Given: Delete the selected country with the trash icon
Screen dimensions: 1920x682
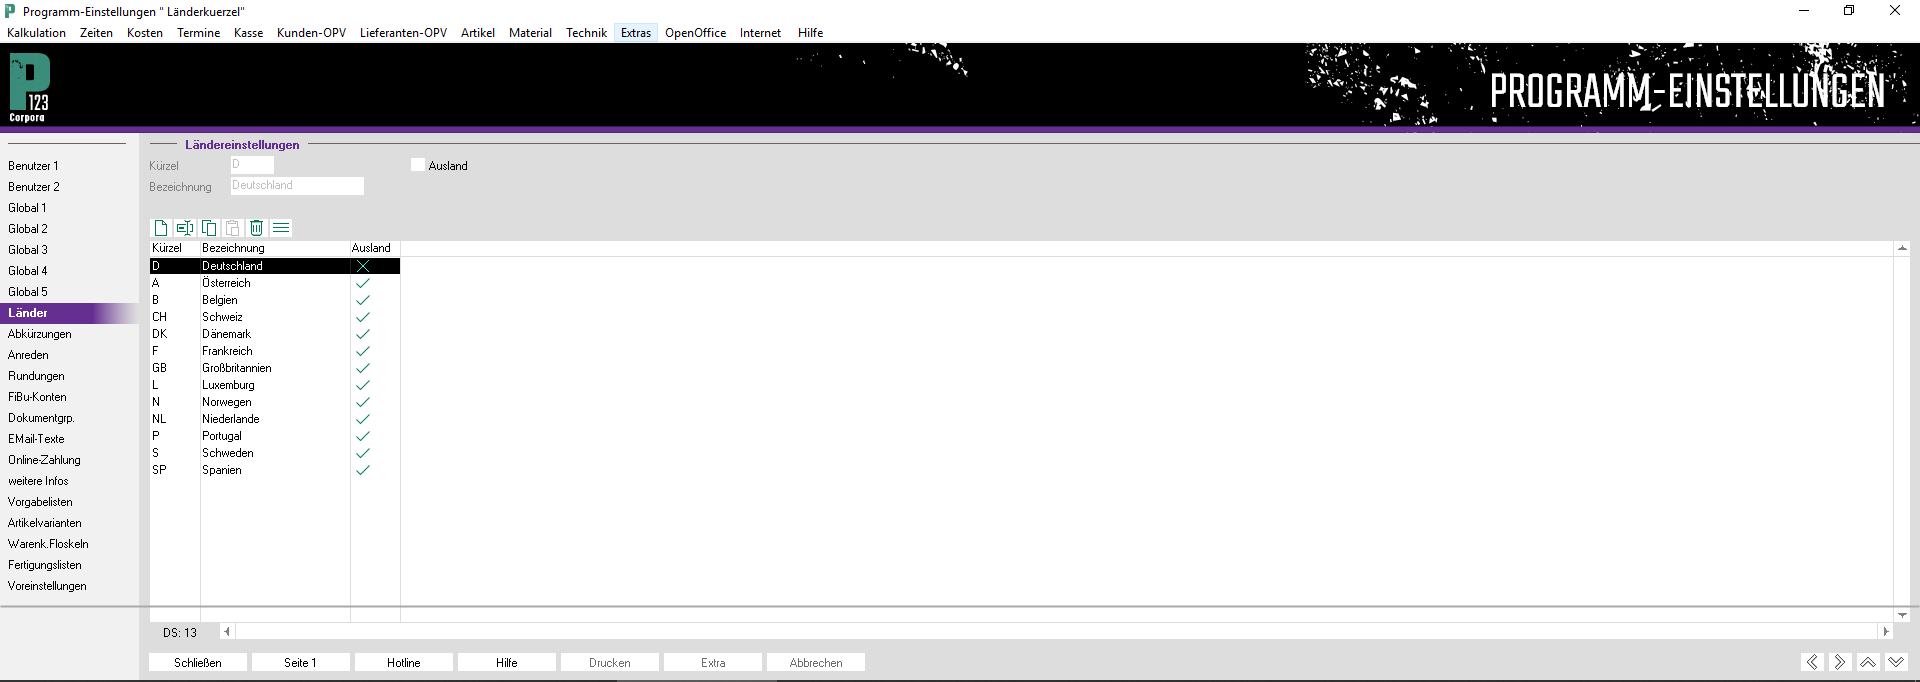Looking at the screenshot, I should pos(257,228).
